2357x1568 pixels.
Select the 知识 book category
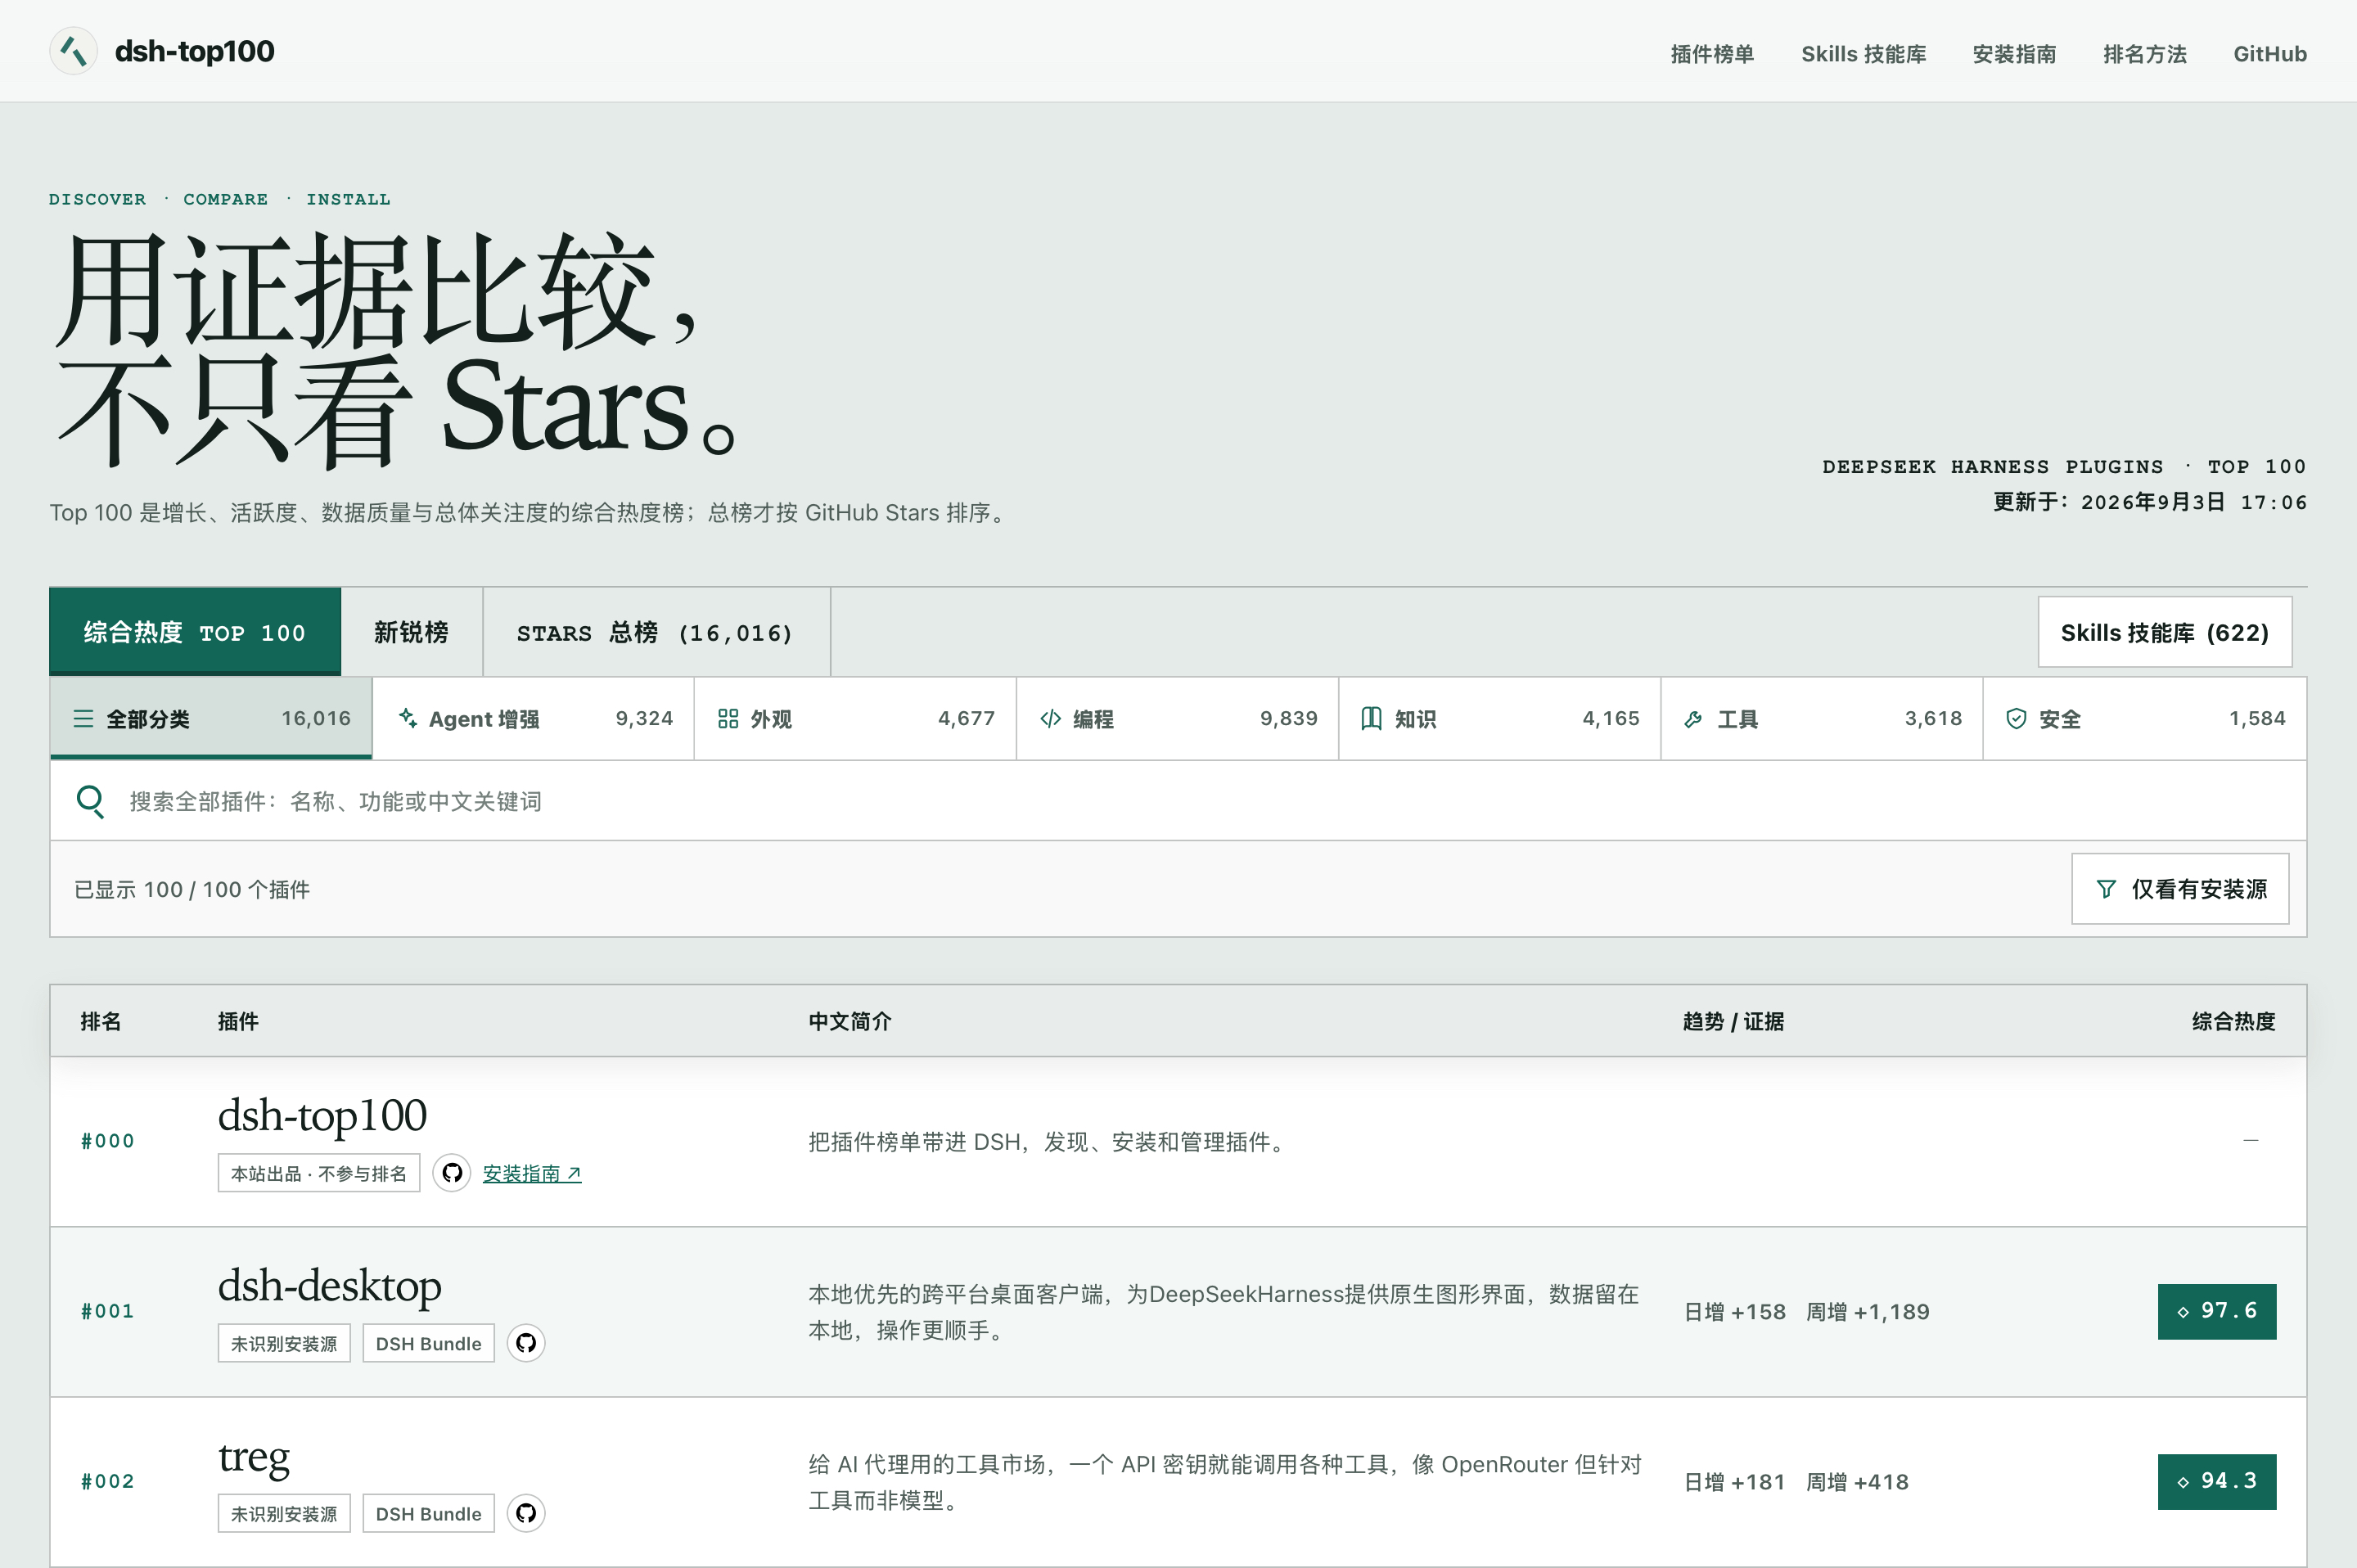(1499, 719)
